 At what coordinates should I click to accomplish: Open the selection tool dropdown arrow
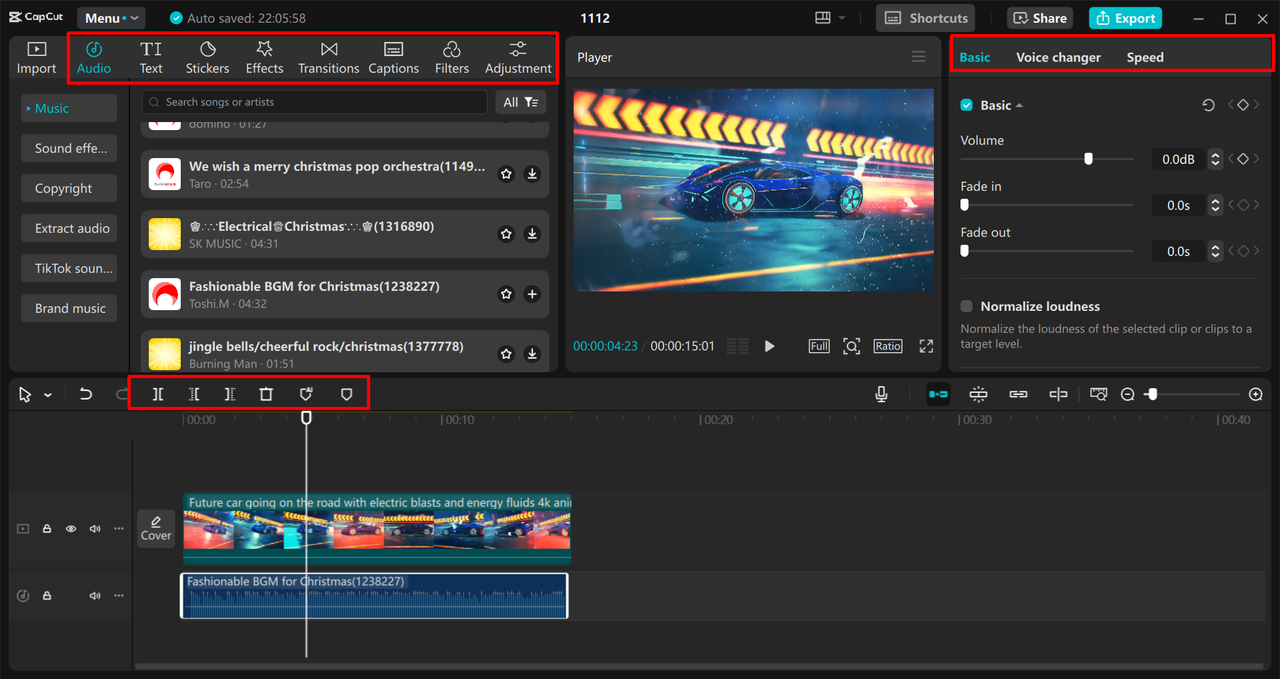[48, 395]
